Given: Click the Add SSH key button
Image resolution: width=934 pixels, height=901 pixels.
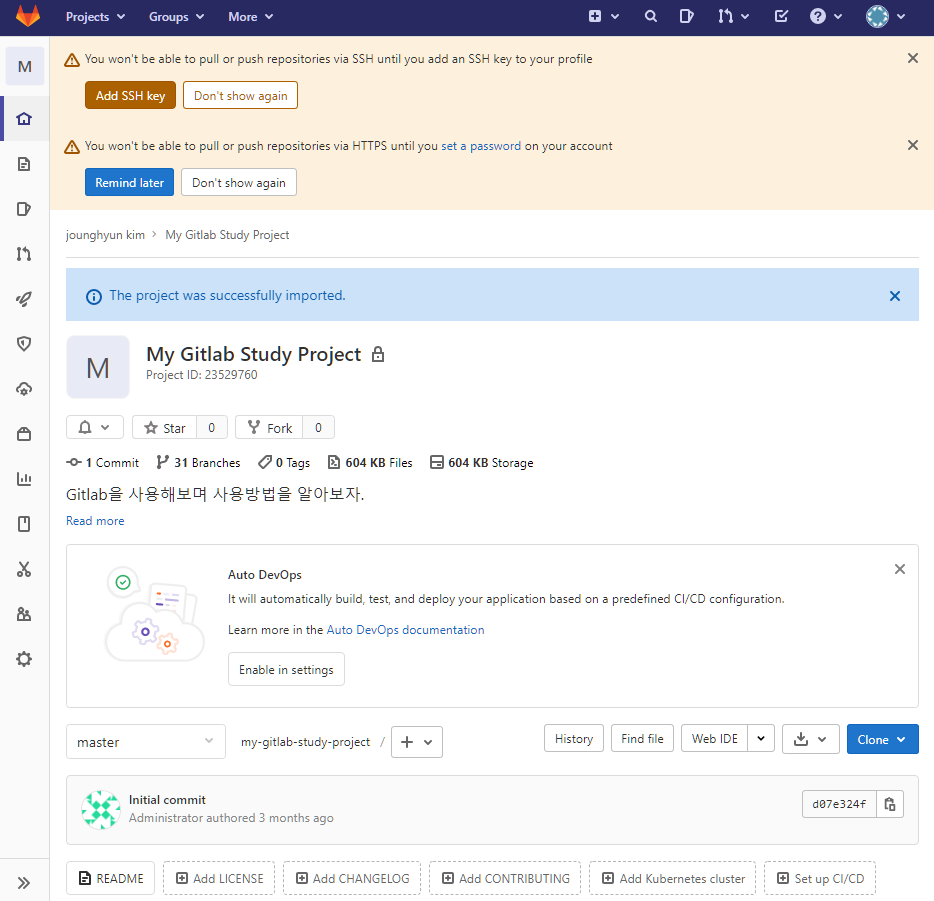Looking at the screenshot, I should [x=130, y=95].
